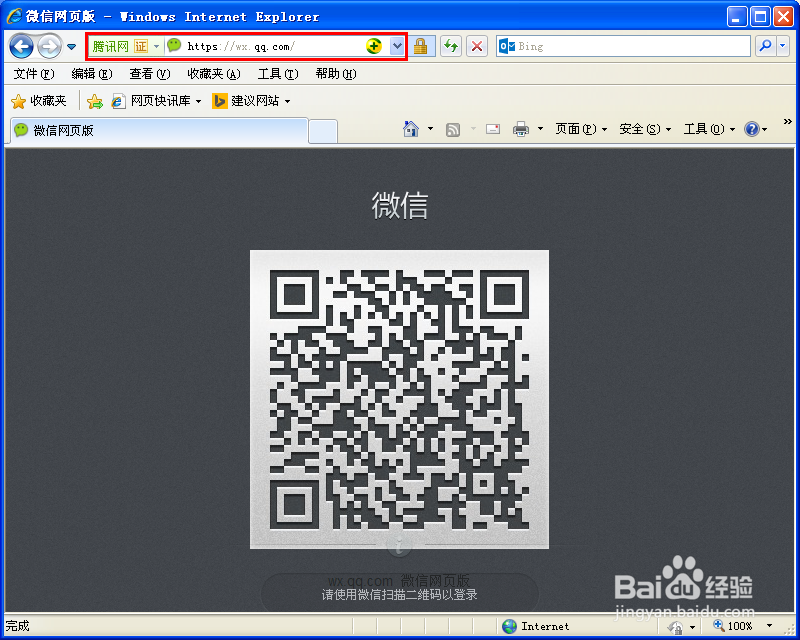The height and width of the screenshot is (640, 800).
Task: Refresh the page with green arrows icon
Action: (x=451, y=46)
